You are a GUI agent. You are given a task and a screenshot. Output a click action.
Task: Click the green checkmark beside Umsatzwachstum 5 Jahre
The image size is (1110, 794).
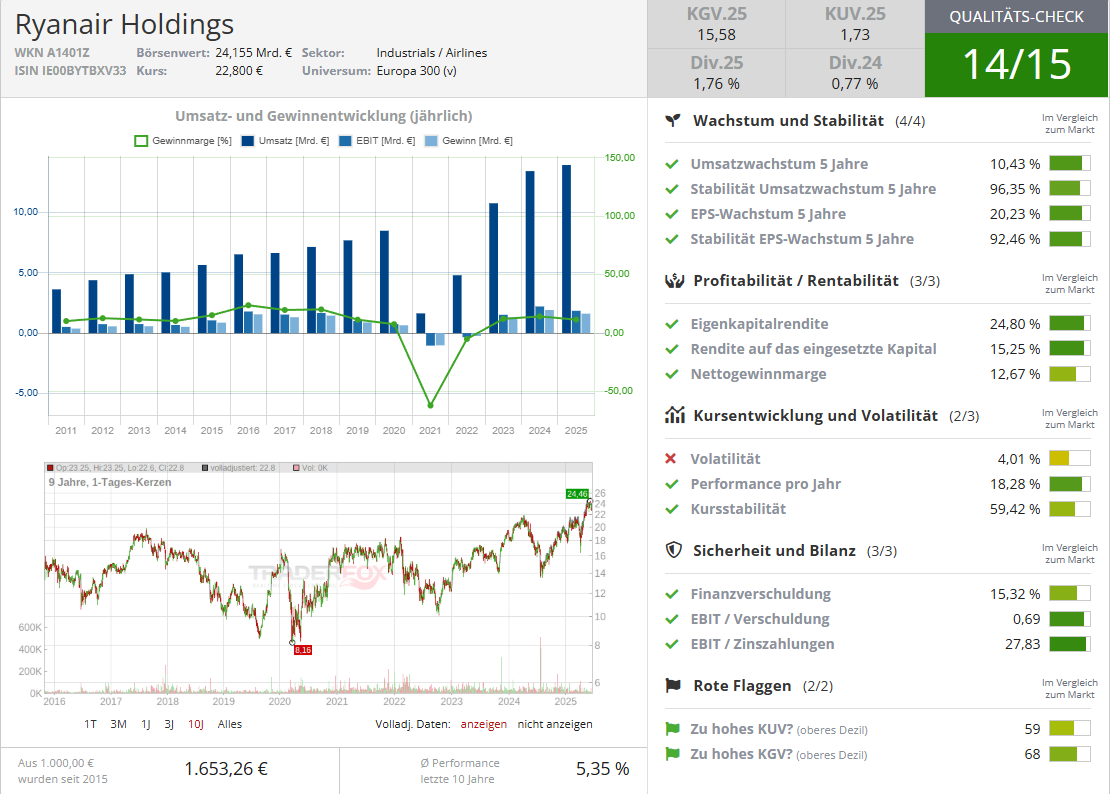[x=672, y=164]
